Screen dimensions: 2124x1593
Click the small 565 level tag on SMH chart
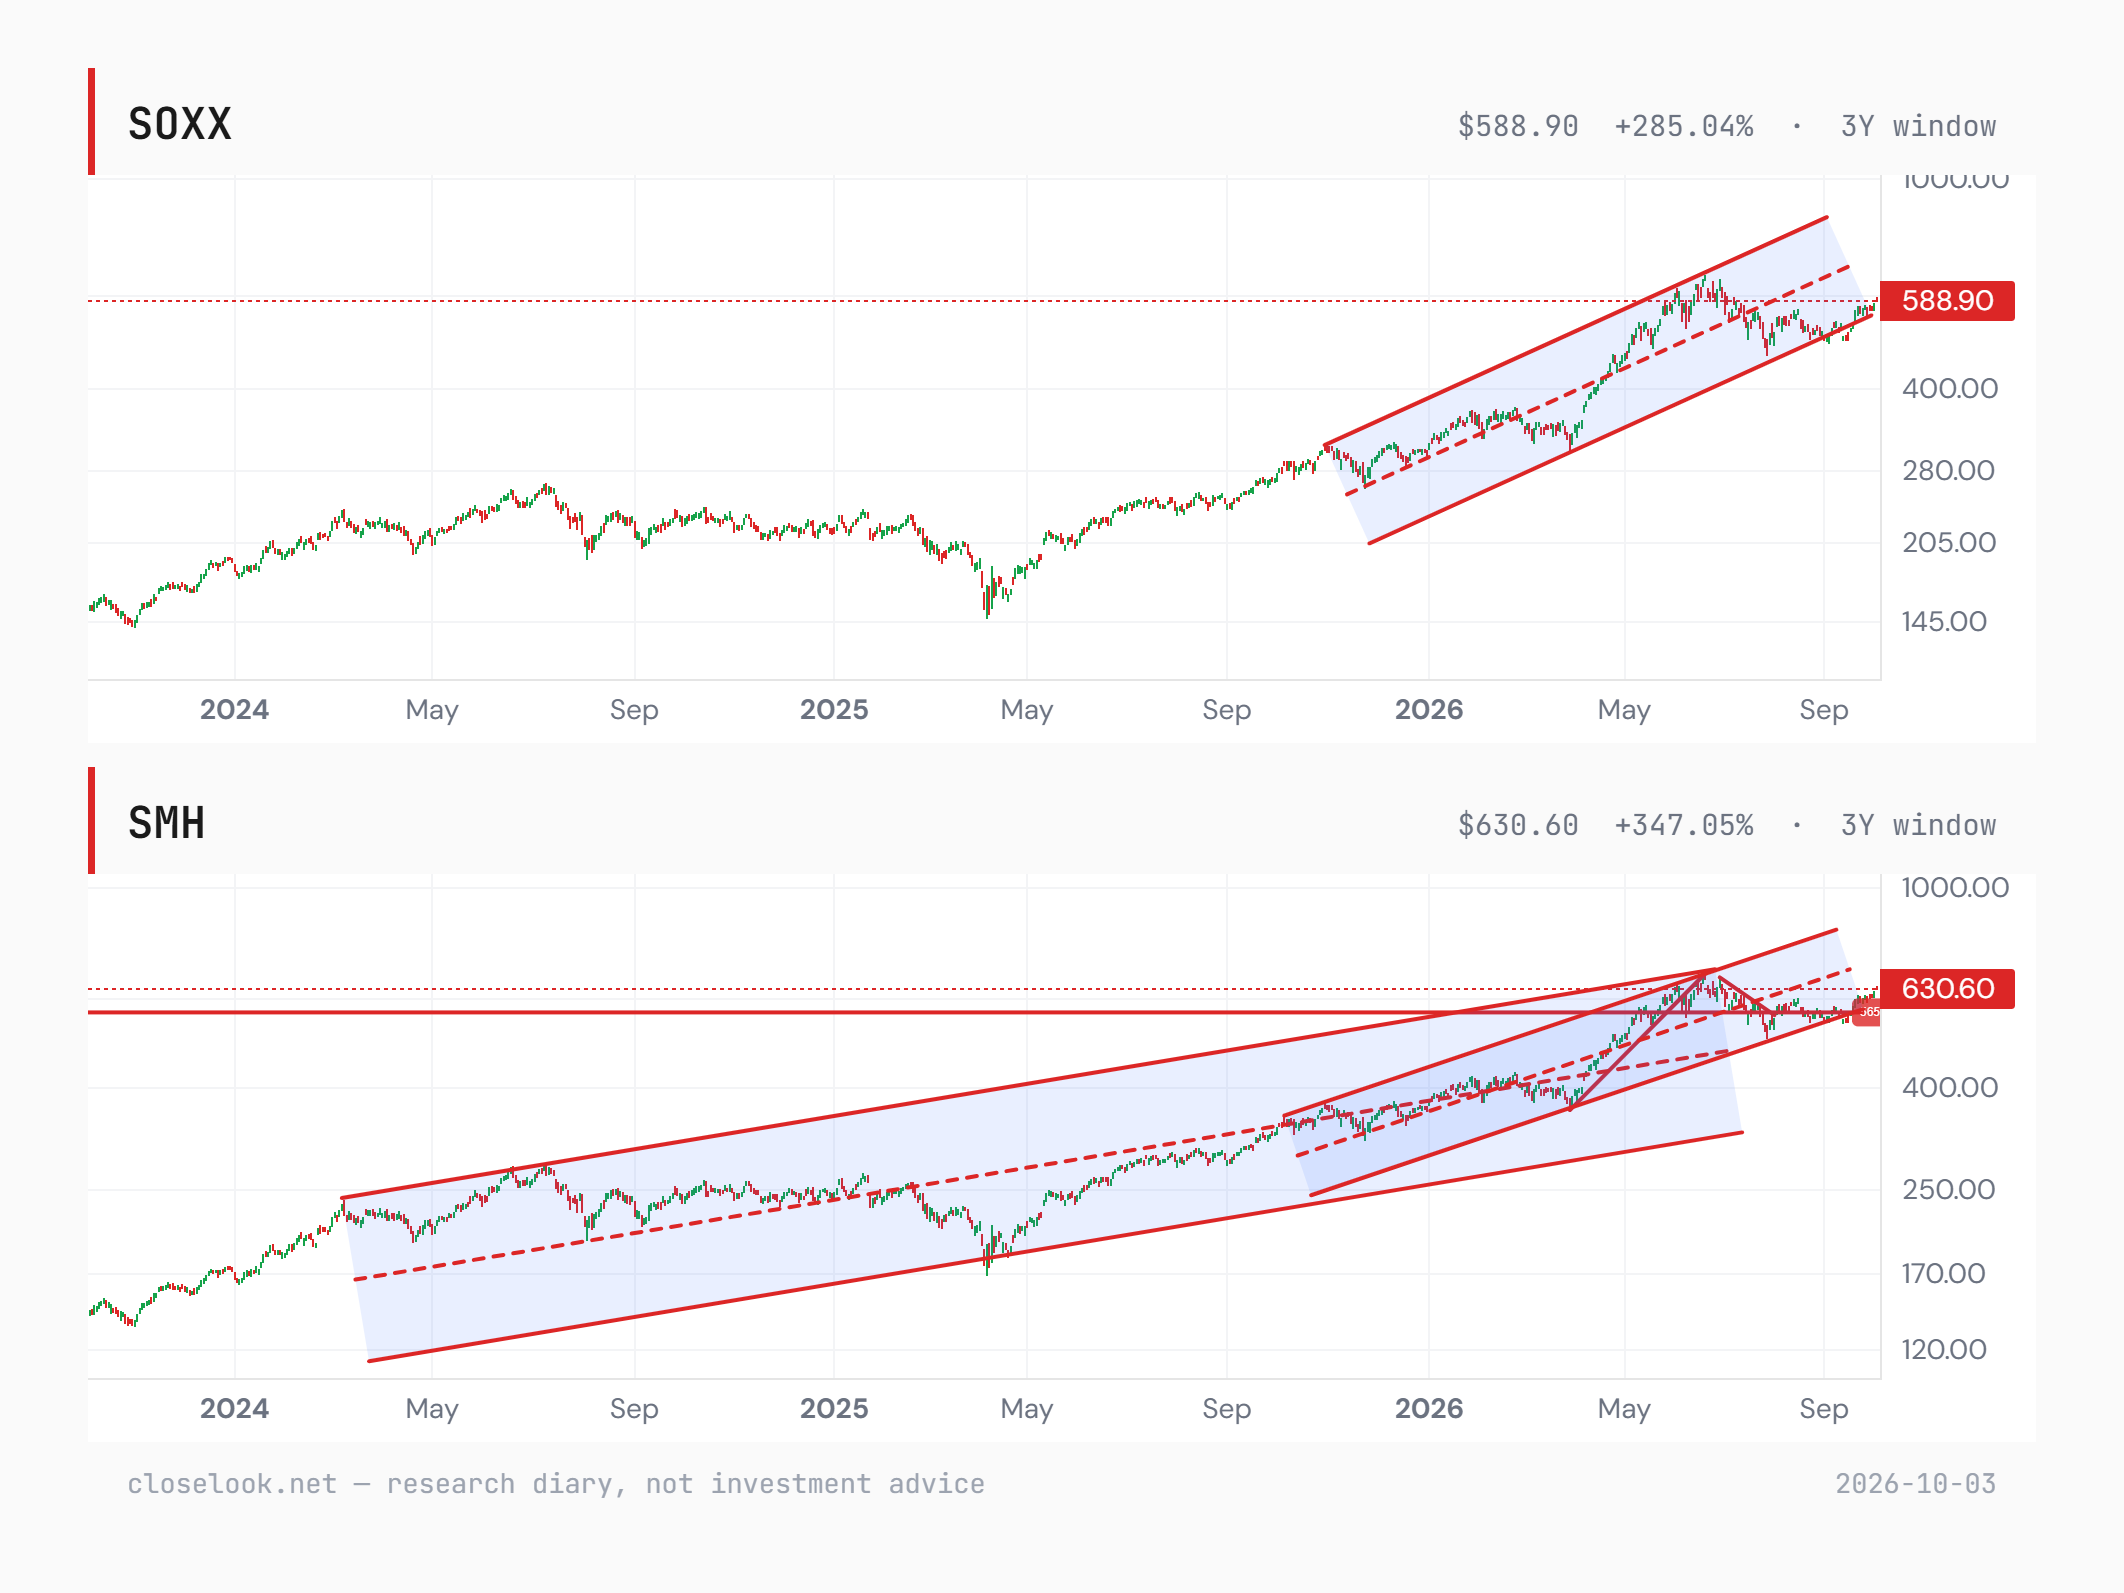point(1867,1012)
